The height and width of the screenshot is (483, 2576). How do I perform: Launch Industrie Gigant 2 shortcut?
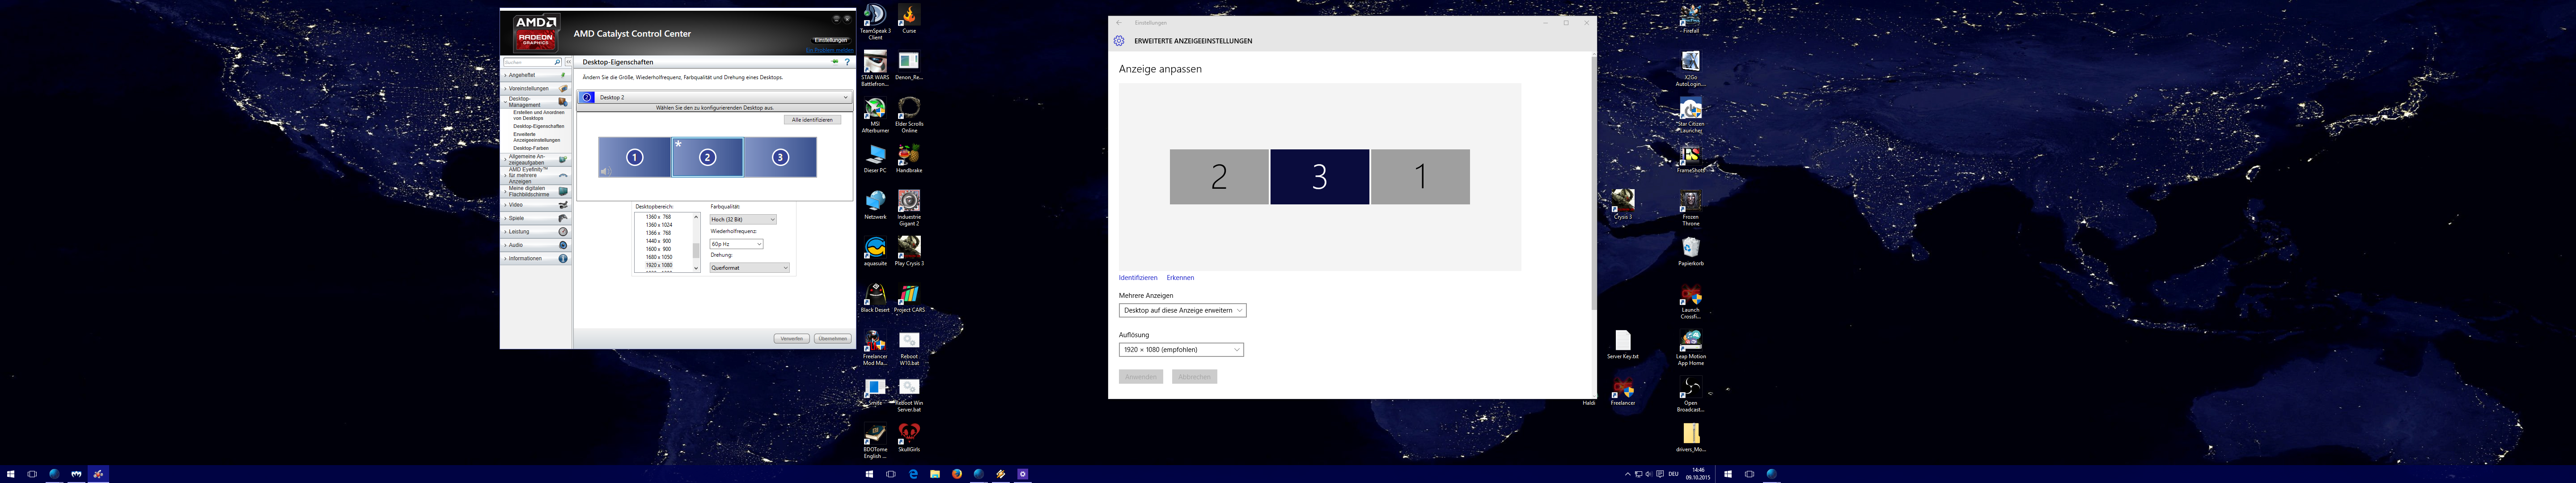tap(909, 208)
